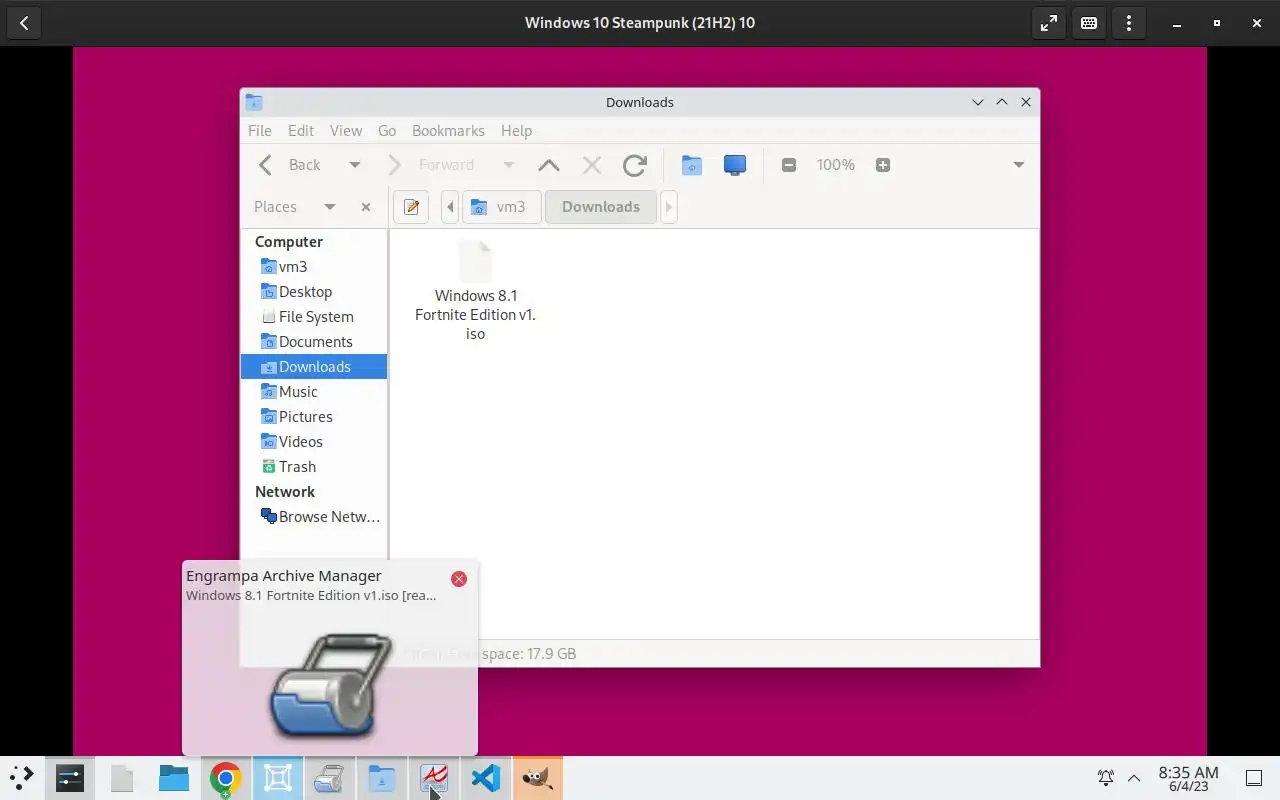Go back with the viewer's top-left arrow
Image resolution: width=1280 pixels, height=800 pixels.
point(24,23)
